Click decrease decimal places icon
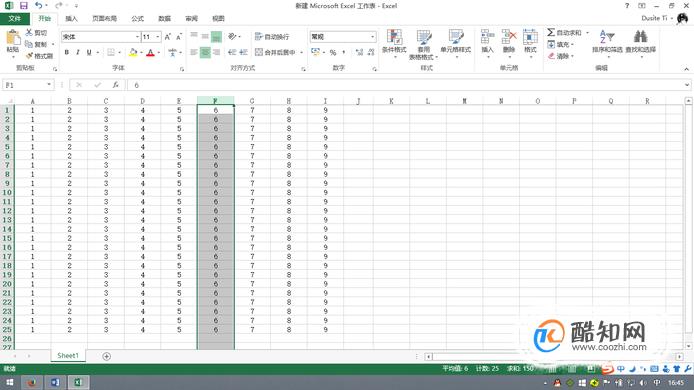Image resolution: width=694 pixels, height=390 pixels. pyautogui.click(x=371, y=52)
